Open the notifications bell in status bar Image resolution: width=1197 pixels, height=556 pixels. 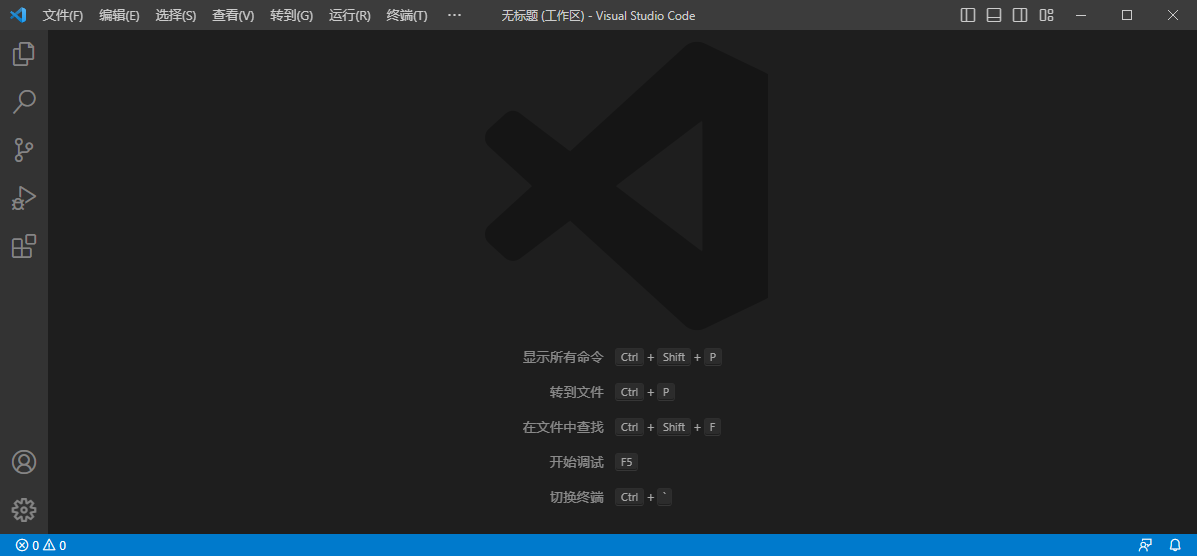click(1175, 545)
